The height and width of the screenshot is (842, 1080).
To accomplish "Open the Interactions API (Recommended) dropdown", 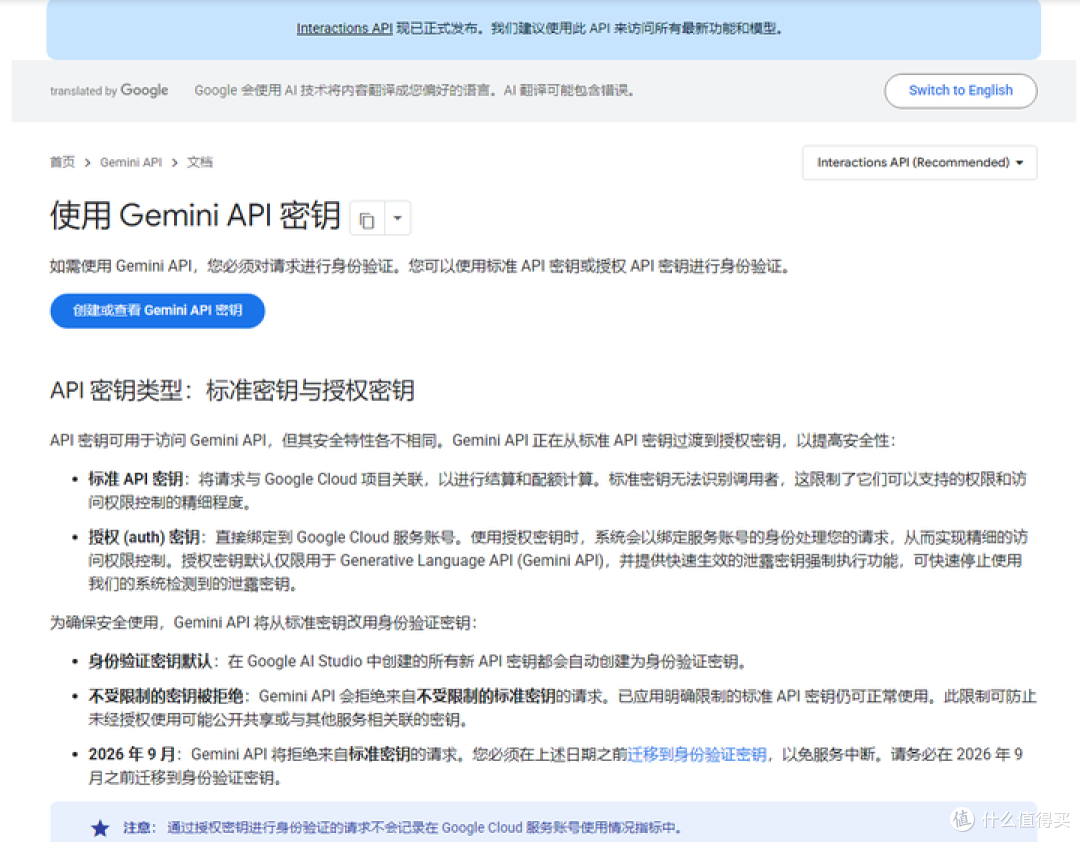I will pyautogui.click(x=920, y=163).
